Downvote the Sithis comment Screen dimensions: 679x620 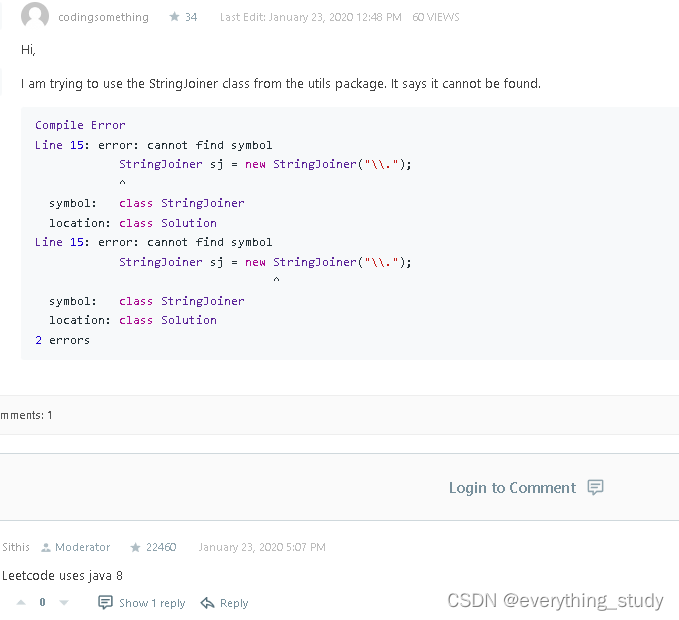(64, 602)
